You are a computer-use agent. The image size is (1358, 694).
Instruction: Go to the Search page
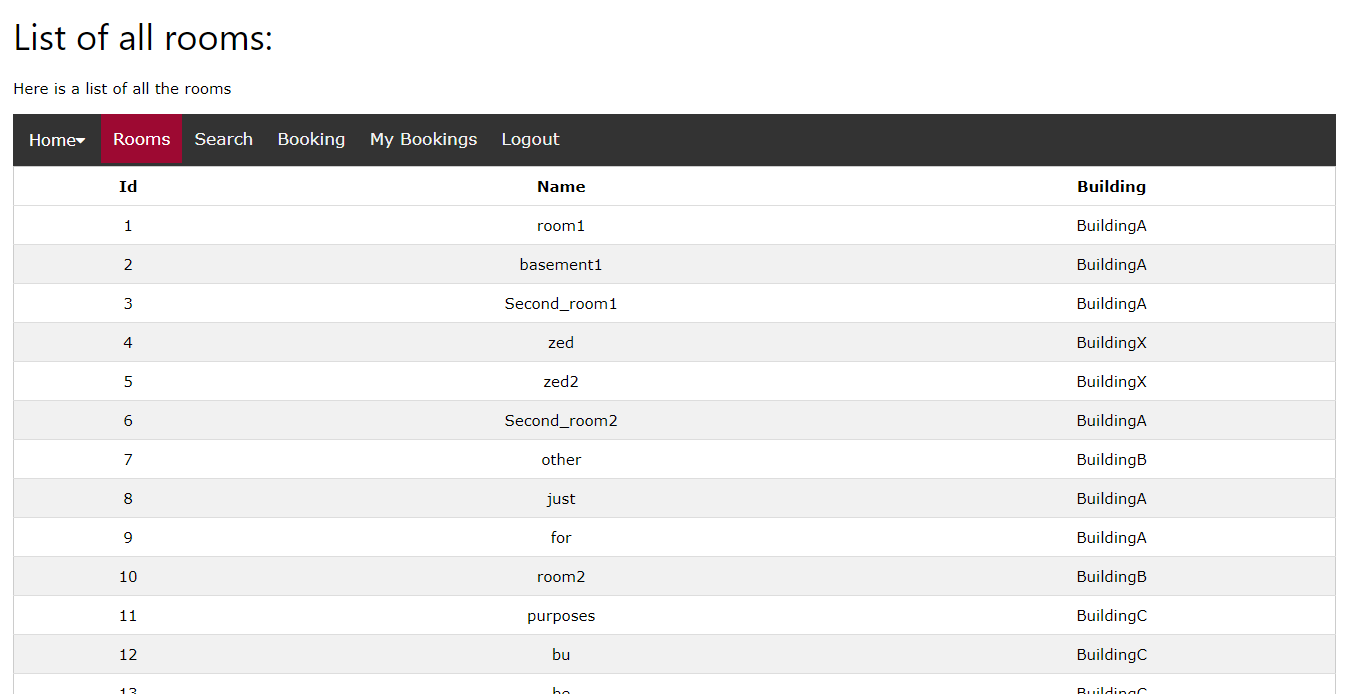223,140
